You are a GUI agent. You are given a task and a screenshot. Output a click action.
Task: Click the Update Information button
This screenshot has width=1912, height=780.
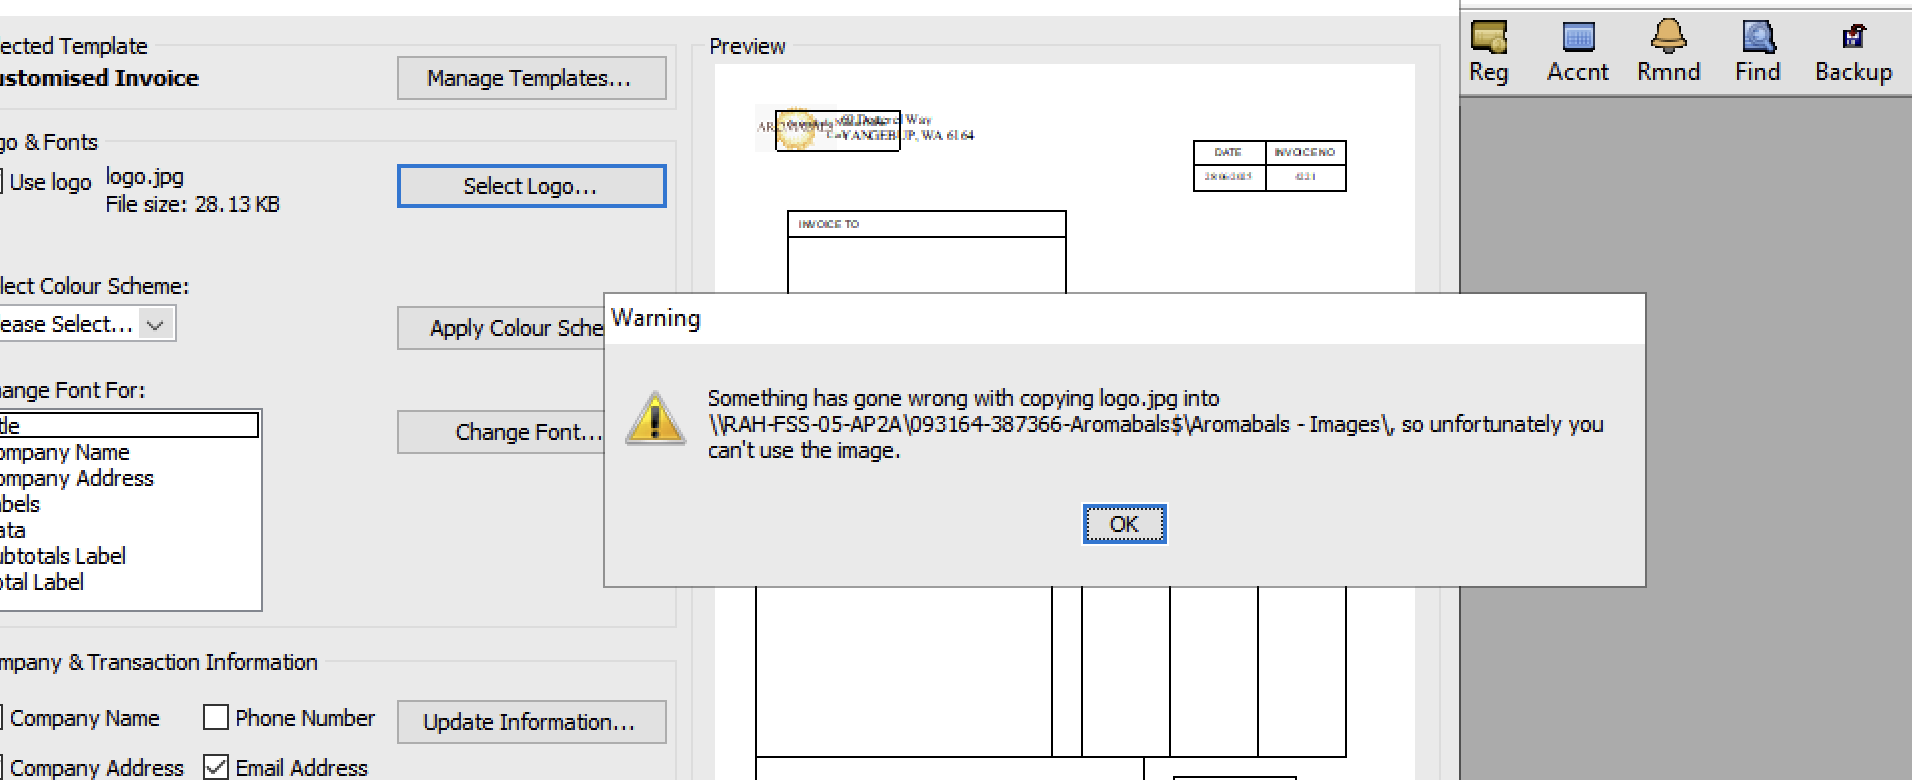click(x=531, y=722)
